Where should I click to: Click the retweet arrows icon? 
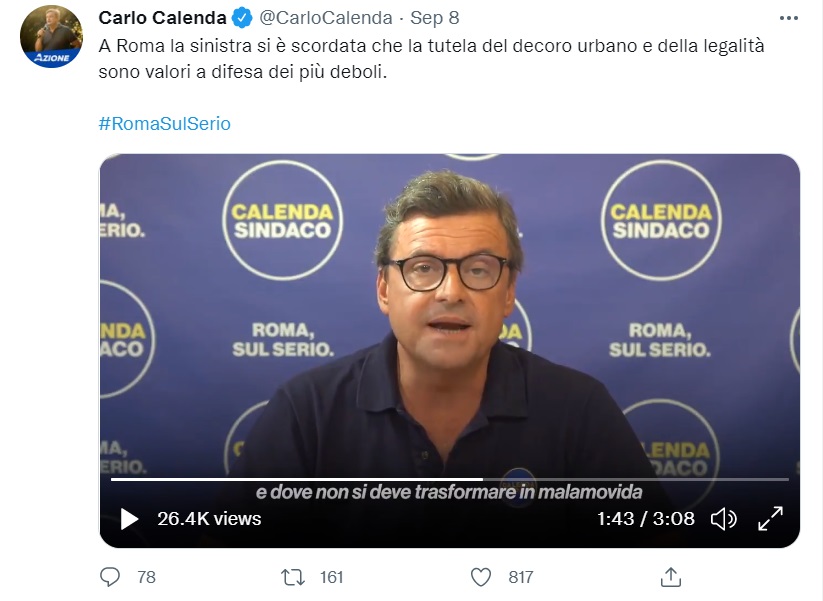[292, 577]
